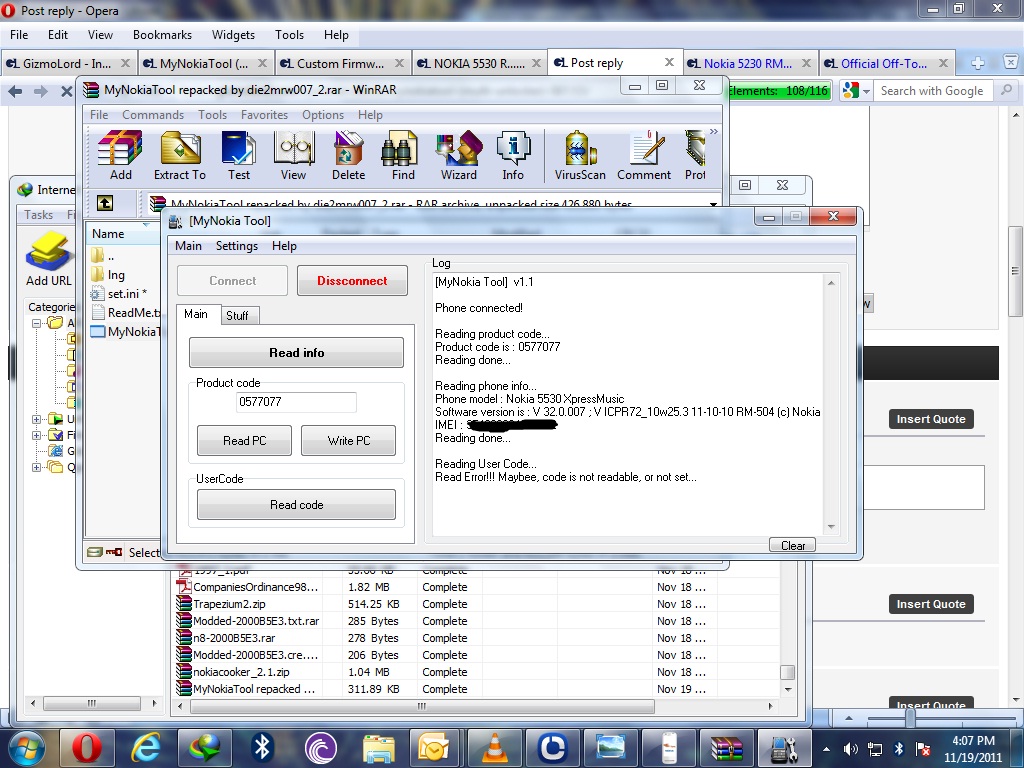
Task: Click the Name column header in WinRAR
Action: tap(122, 234)
